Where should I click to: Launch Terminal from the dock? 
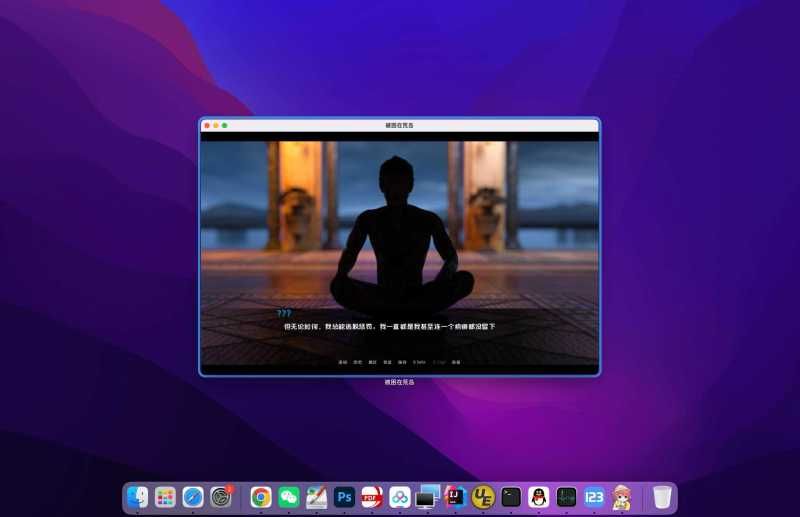(x=511, y=497)
